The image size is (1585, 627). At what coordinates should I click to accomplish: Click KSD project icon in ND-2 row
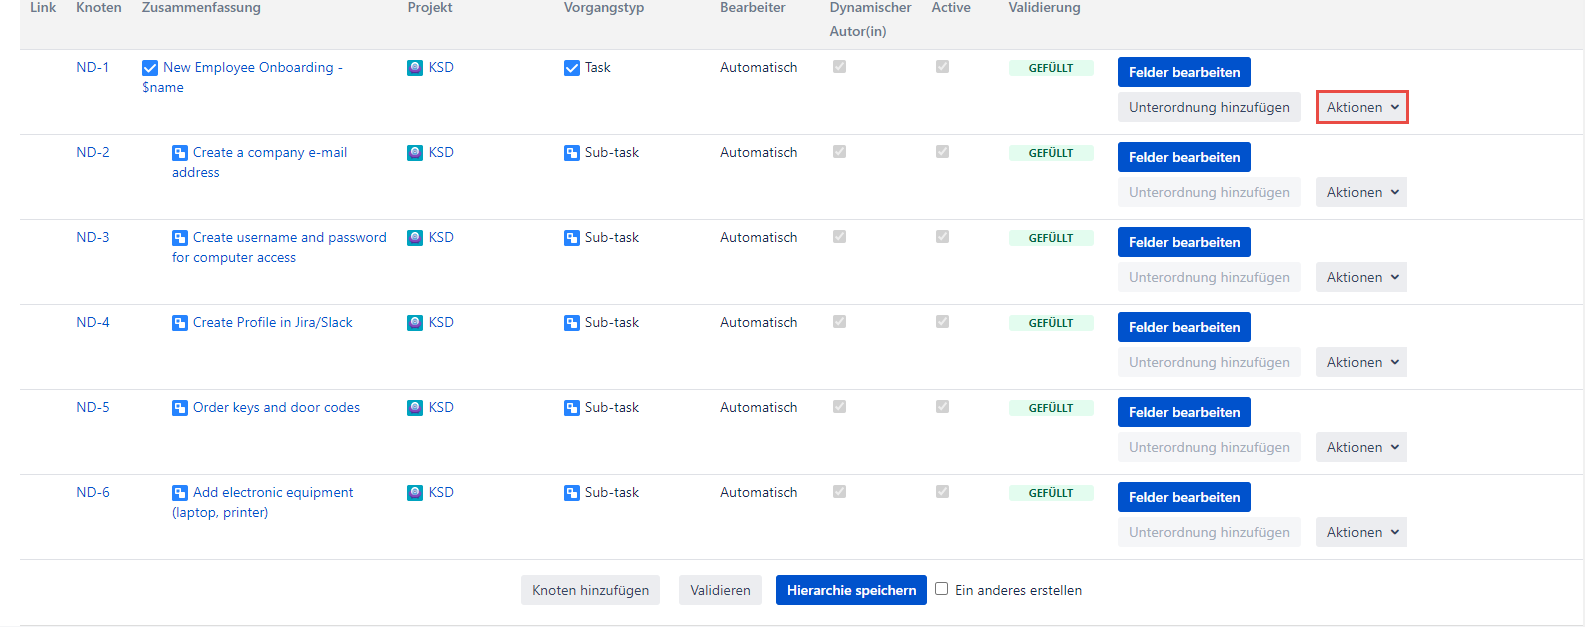click(x=415, y=153)
